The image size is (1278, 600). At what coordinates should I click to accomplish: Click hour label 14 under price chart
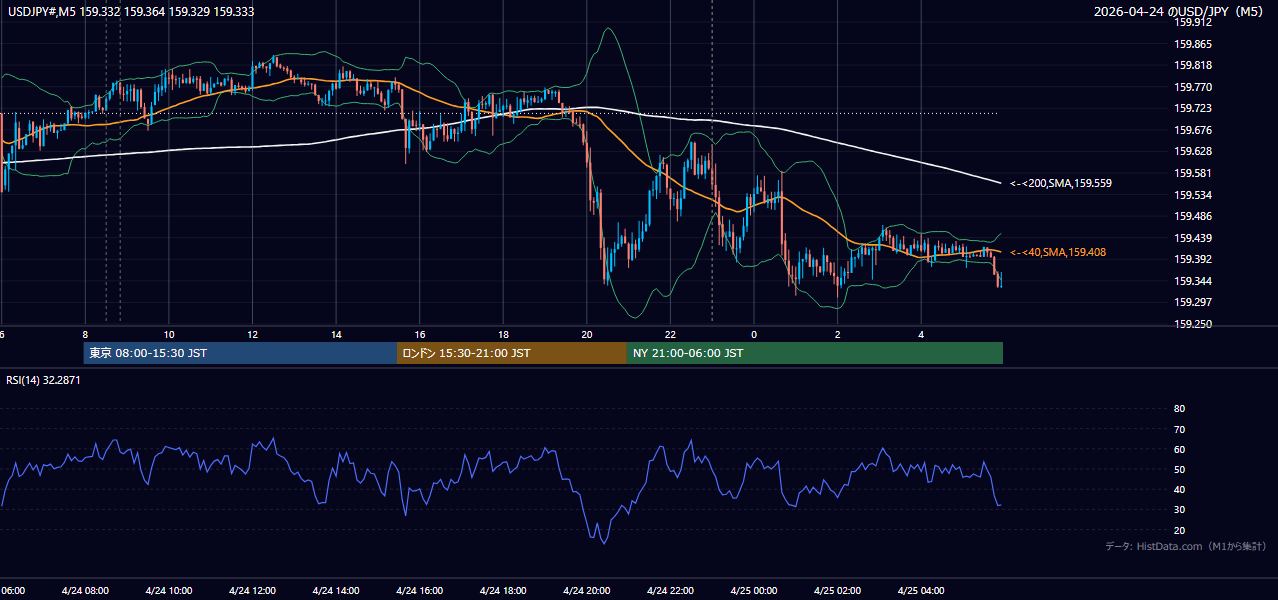click(336, 334)
